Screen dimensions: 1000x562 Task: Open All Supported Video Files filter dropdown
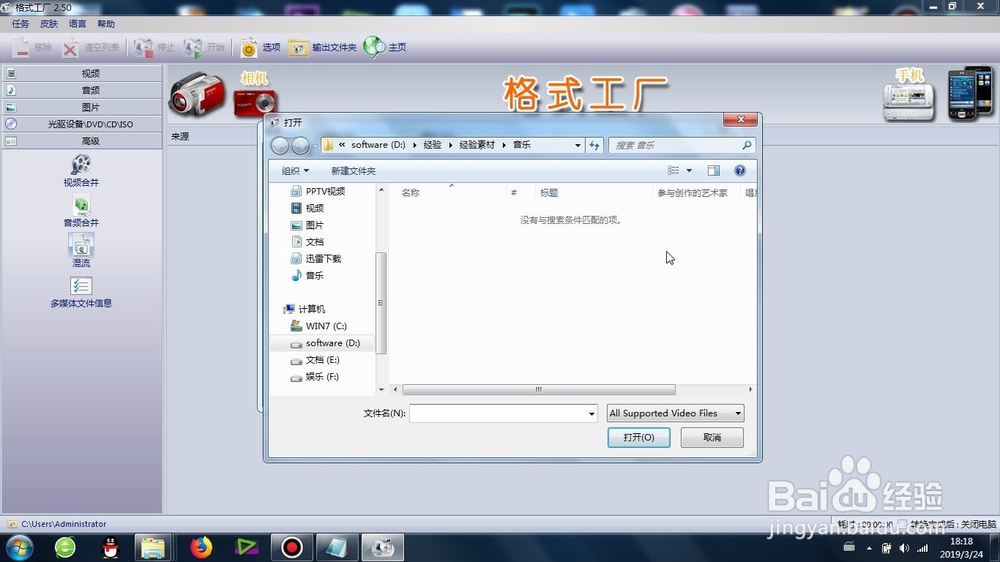point(675,413)
